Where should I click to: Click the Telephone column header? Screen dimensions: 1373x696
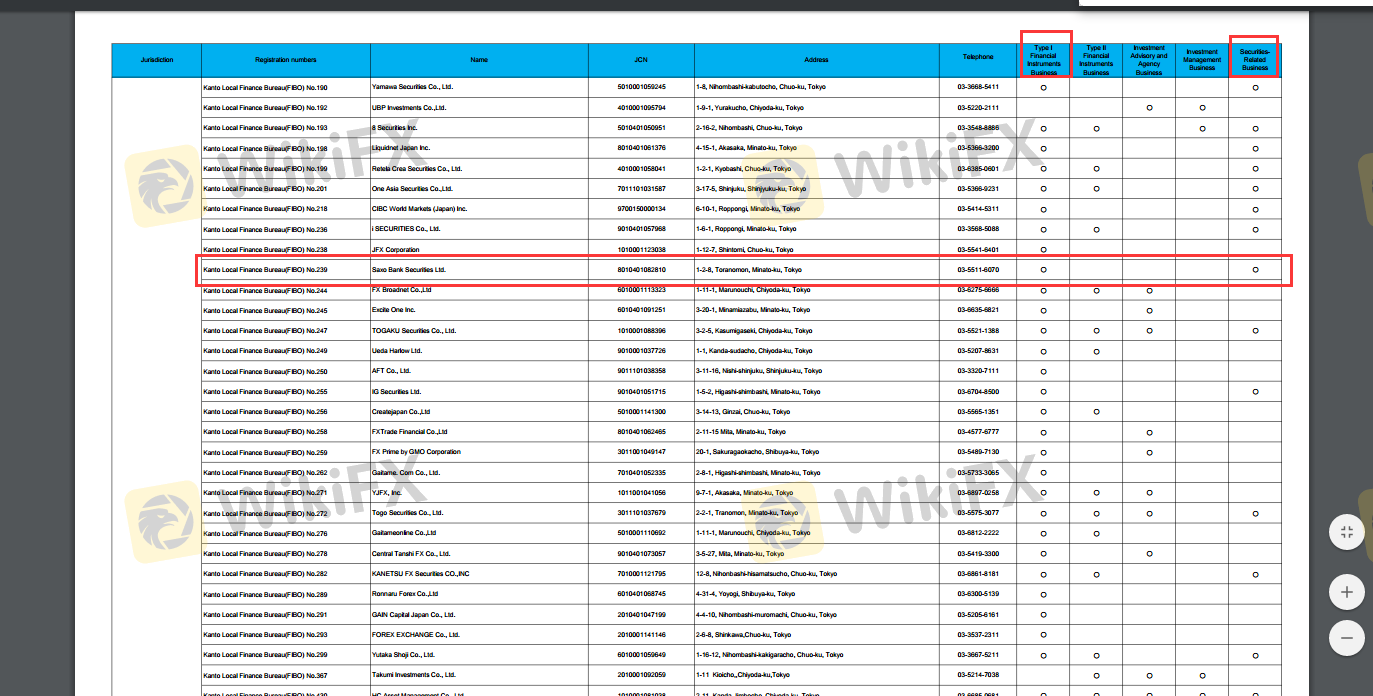tap(978, 57)
